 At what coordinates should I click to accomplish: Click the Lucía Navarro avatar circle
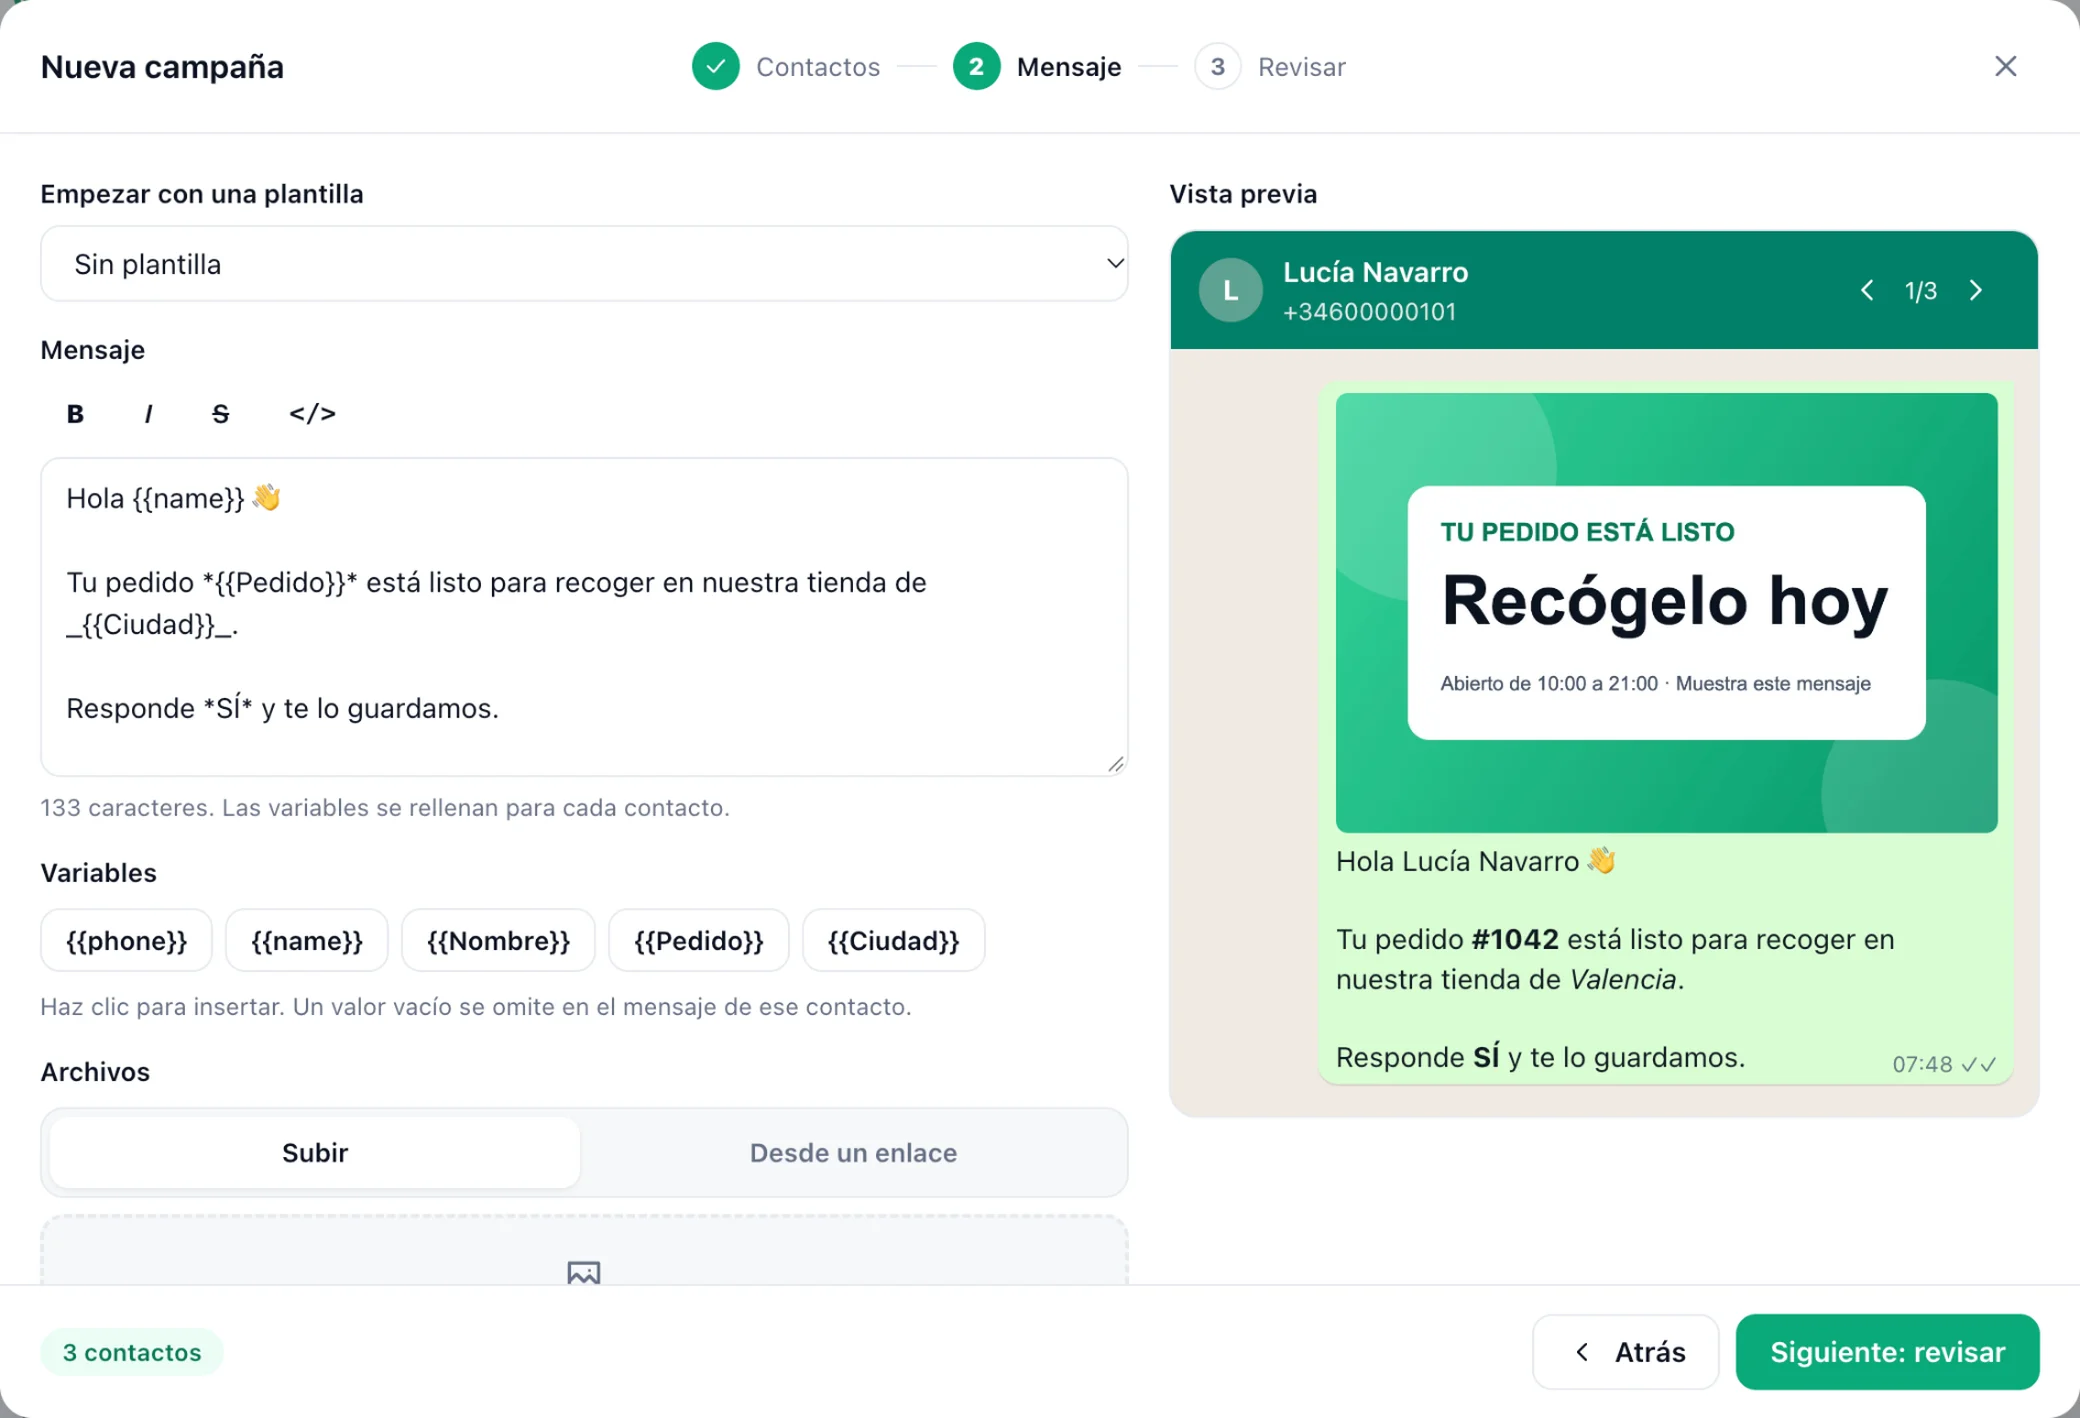[x=1230, y=290]
